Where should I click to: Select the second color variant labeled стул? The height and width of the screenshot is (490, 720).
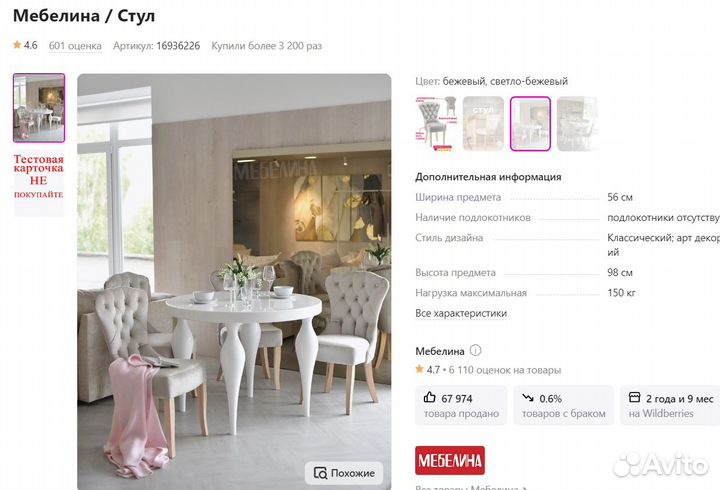[x=483, y=124]
